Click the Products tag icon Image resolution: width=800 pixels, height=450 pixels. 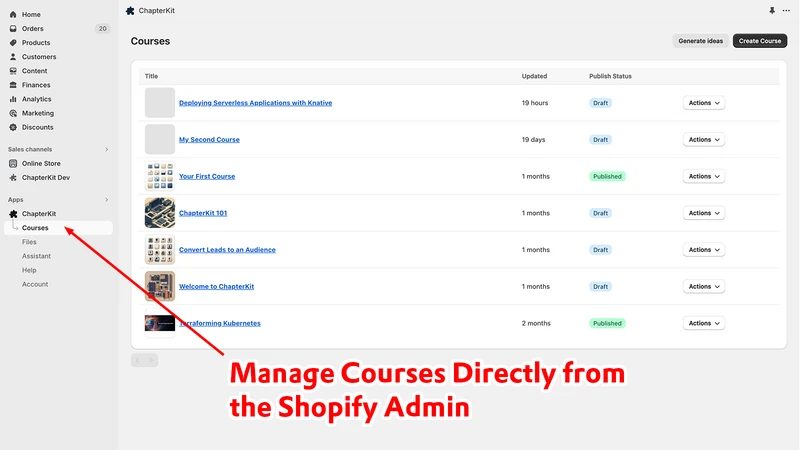click(x=13, y=43)
